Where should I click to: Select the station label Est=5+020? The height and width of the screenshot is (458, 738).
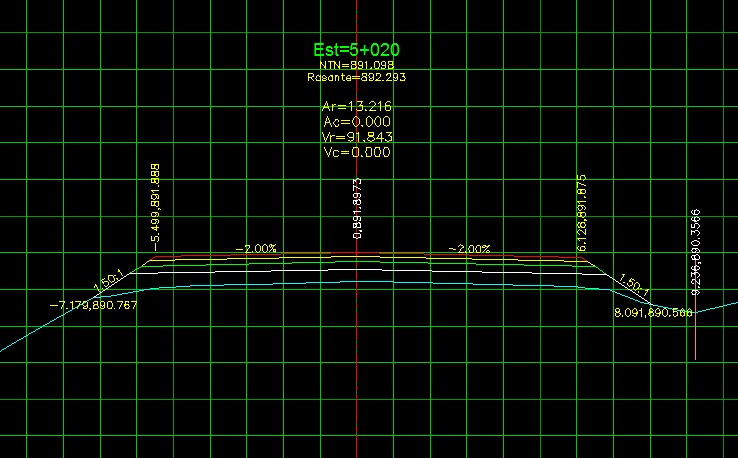pos(357,49)
